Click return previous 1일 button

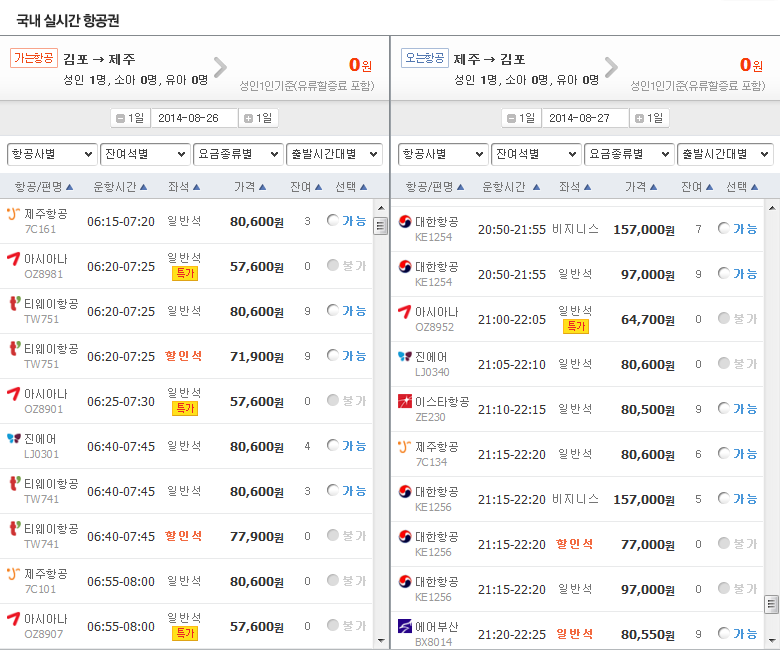coord(521,119)
